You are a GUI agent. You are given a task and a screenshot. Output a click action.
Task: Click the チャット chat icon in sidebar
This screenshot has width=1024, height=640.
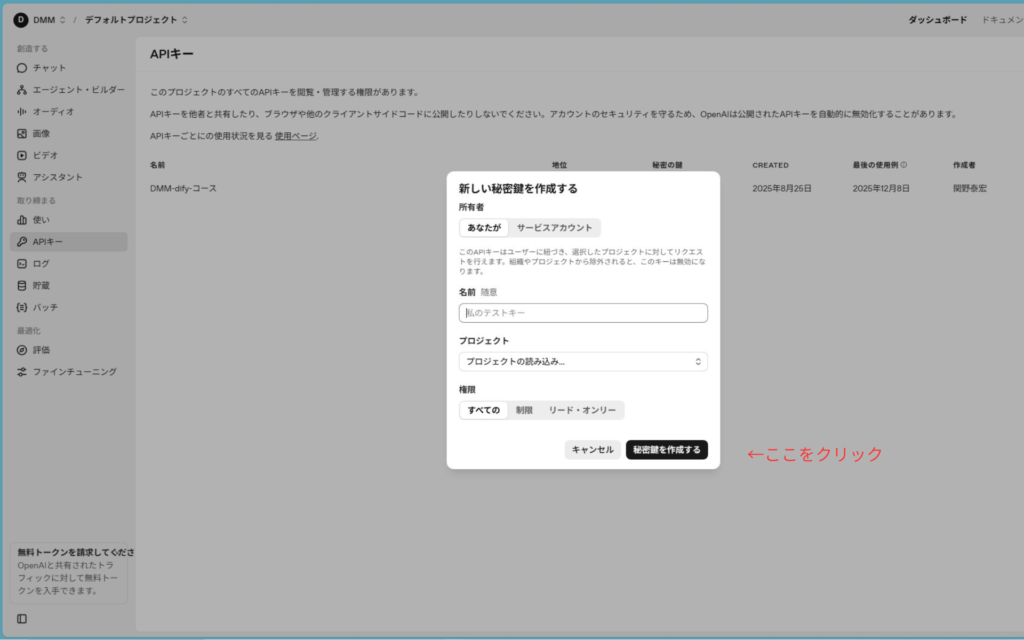[22, 68]
